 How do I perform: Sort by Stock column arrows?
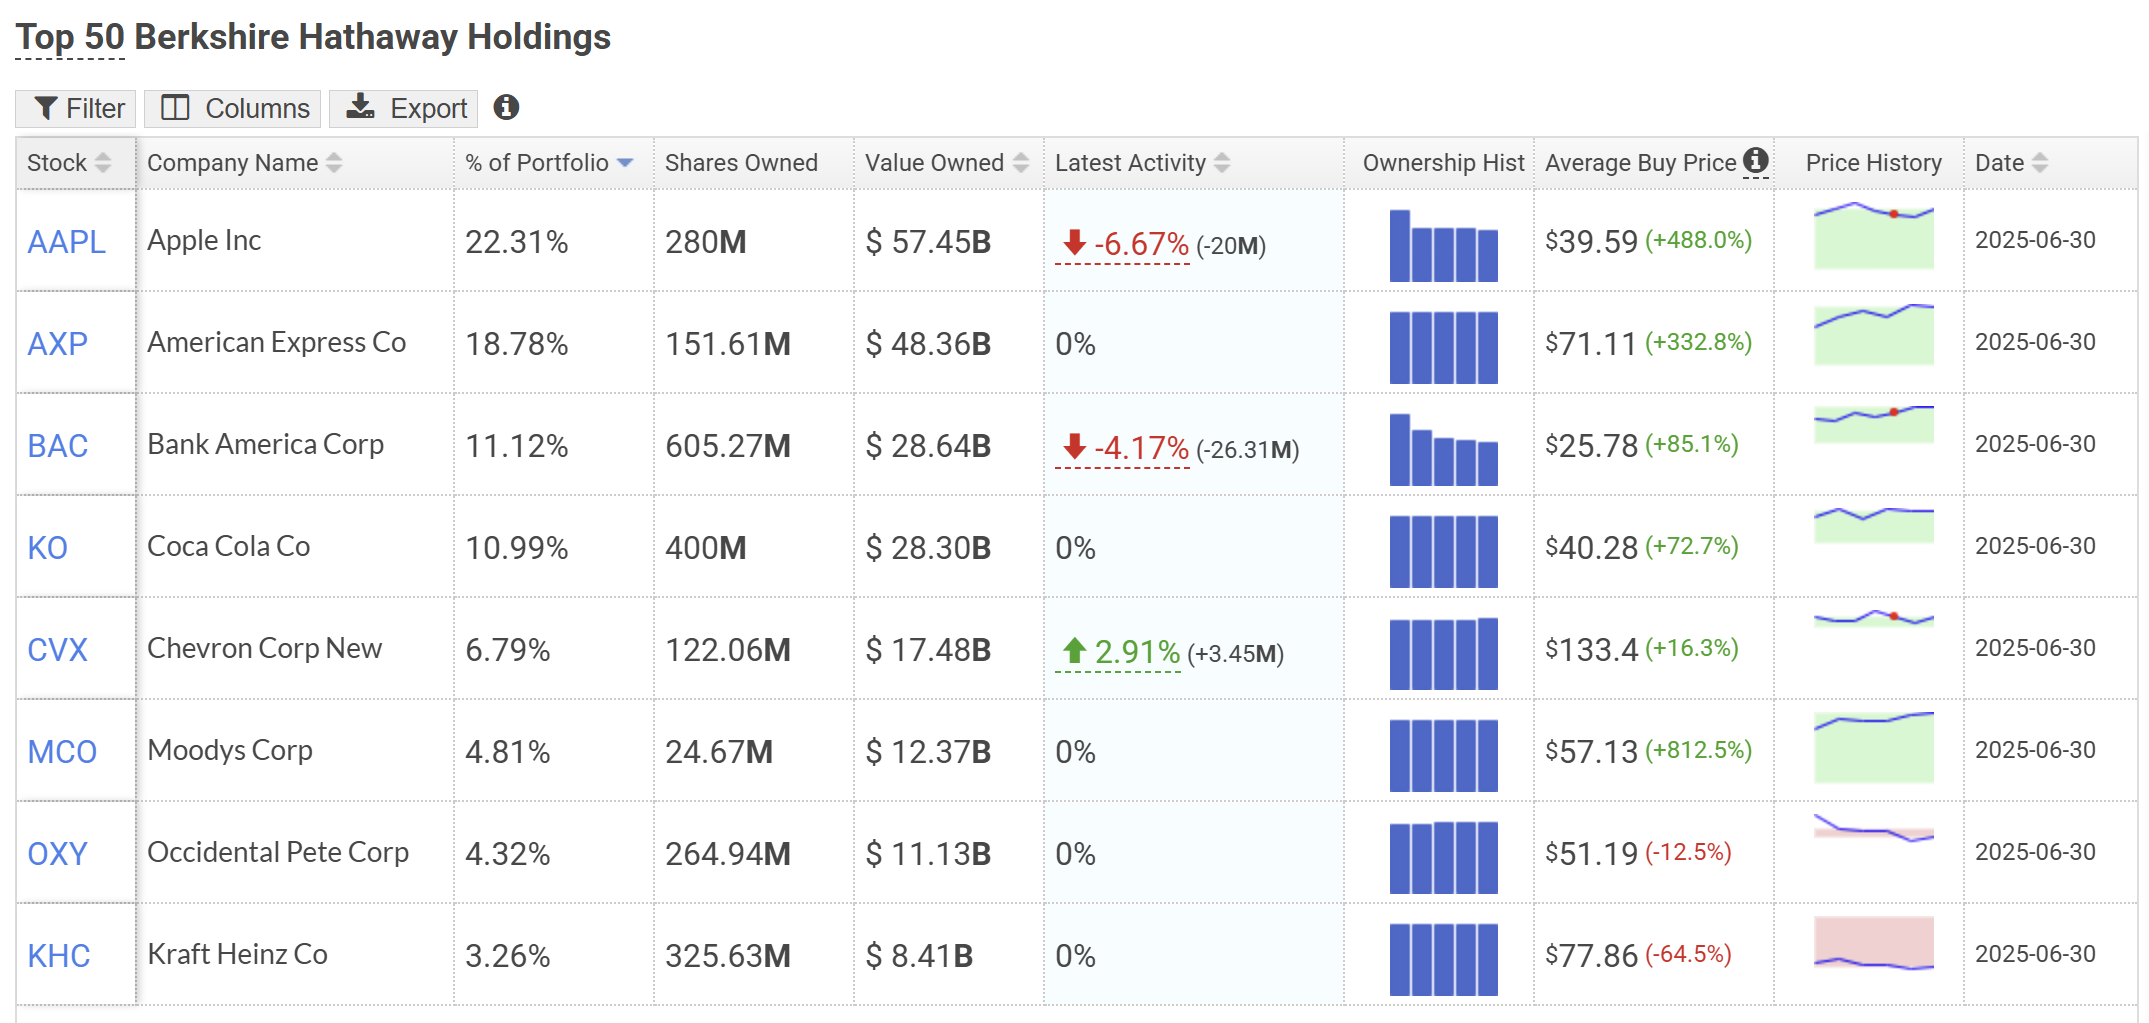(103, 163)
